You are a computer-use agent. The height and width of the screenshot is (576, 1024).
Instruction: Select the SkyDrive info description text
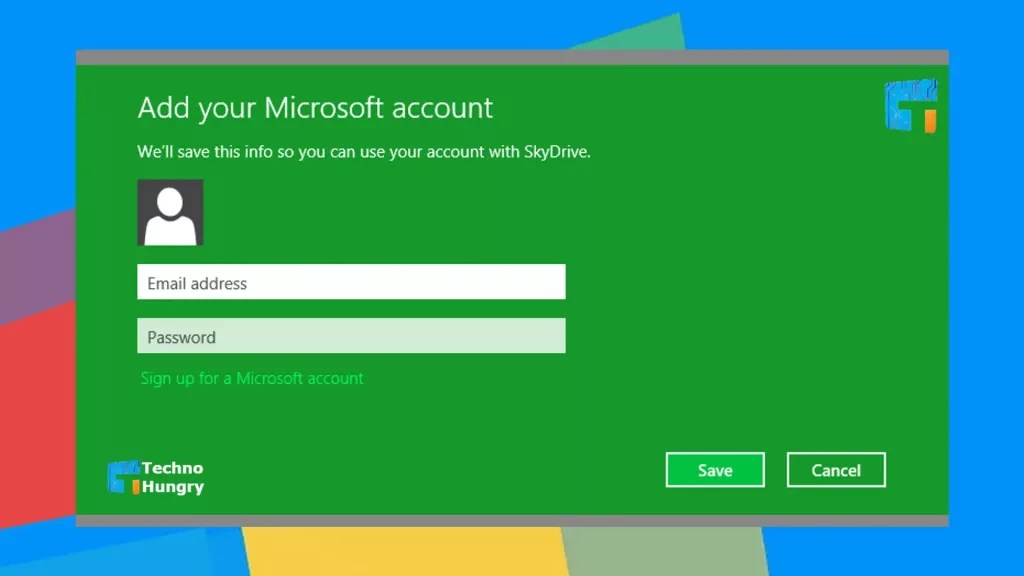tap(364, 152)
